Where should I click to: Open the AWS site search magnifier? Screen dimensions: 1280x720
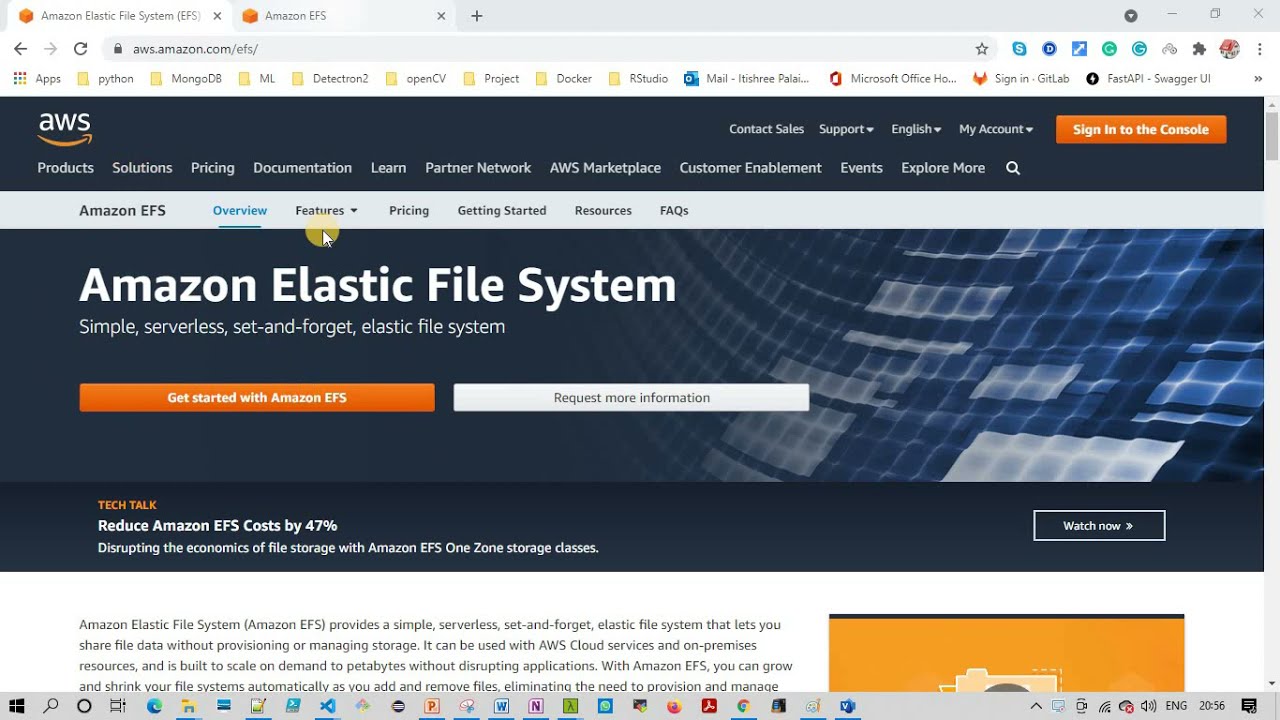coord(1013,168)
